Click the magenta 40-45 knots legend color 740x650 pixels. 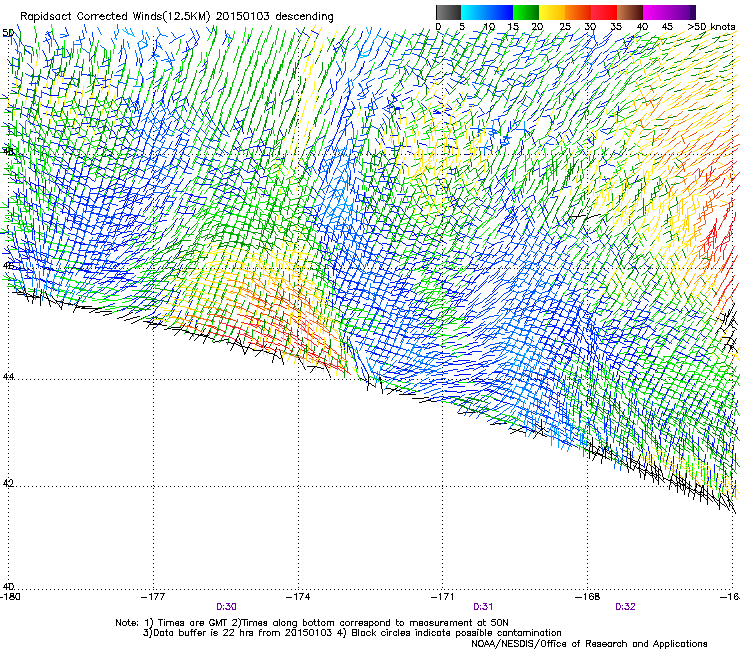656,12
